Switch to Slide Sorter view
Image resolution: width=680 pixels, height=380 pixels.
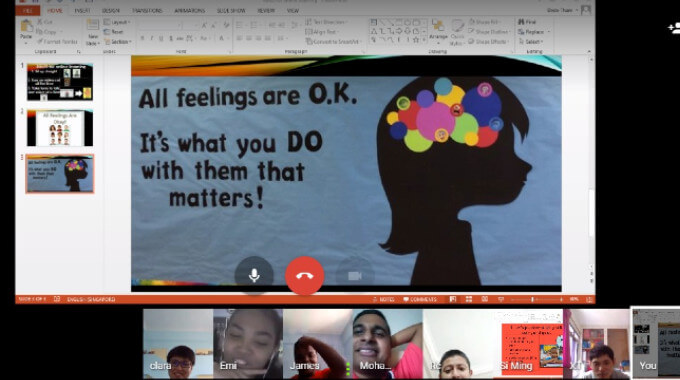(x=469, y=299)
